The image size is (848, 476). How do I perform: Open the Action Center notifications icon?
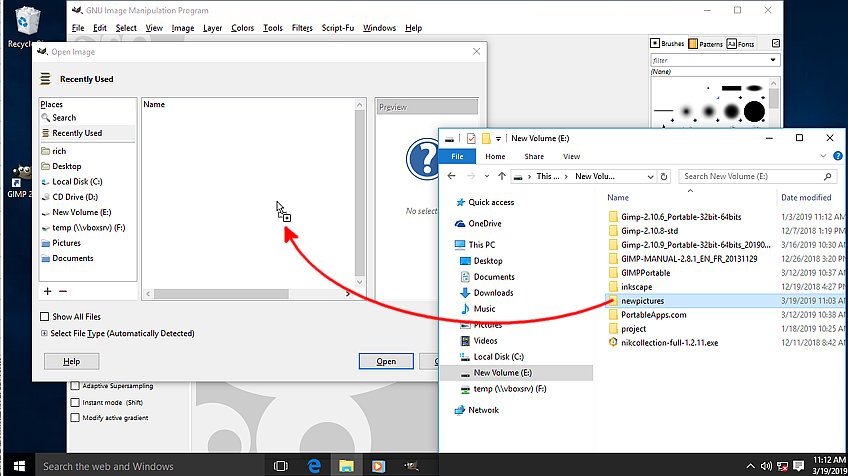798,466
